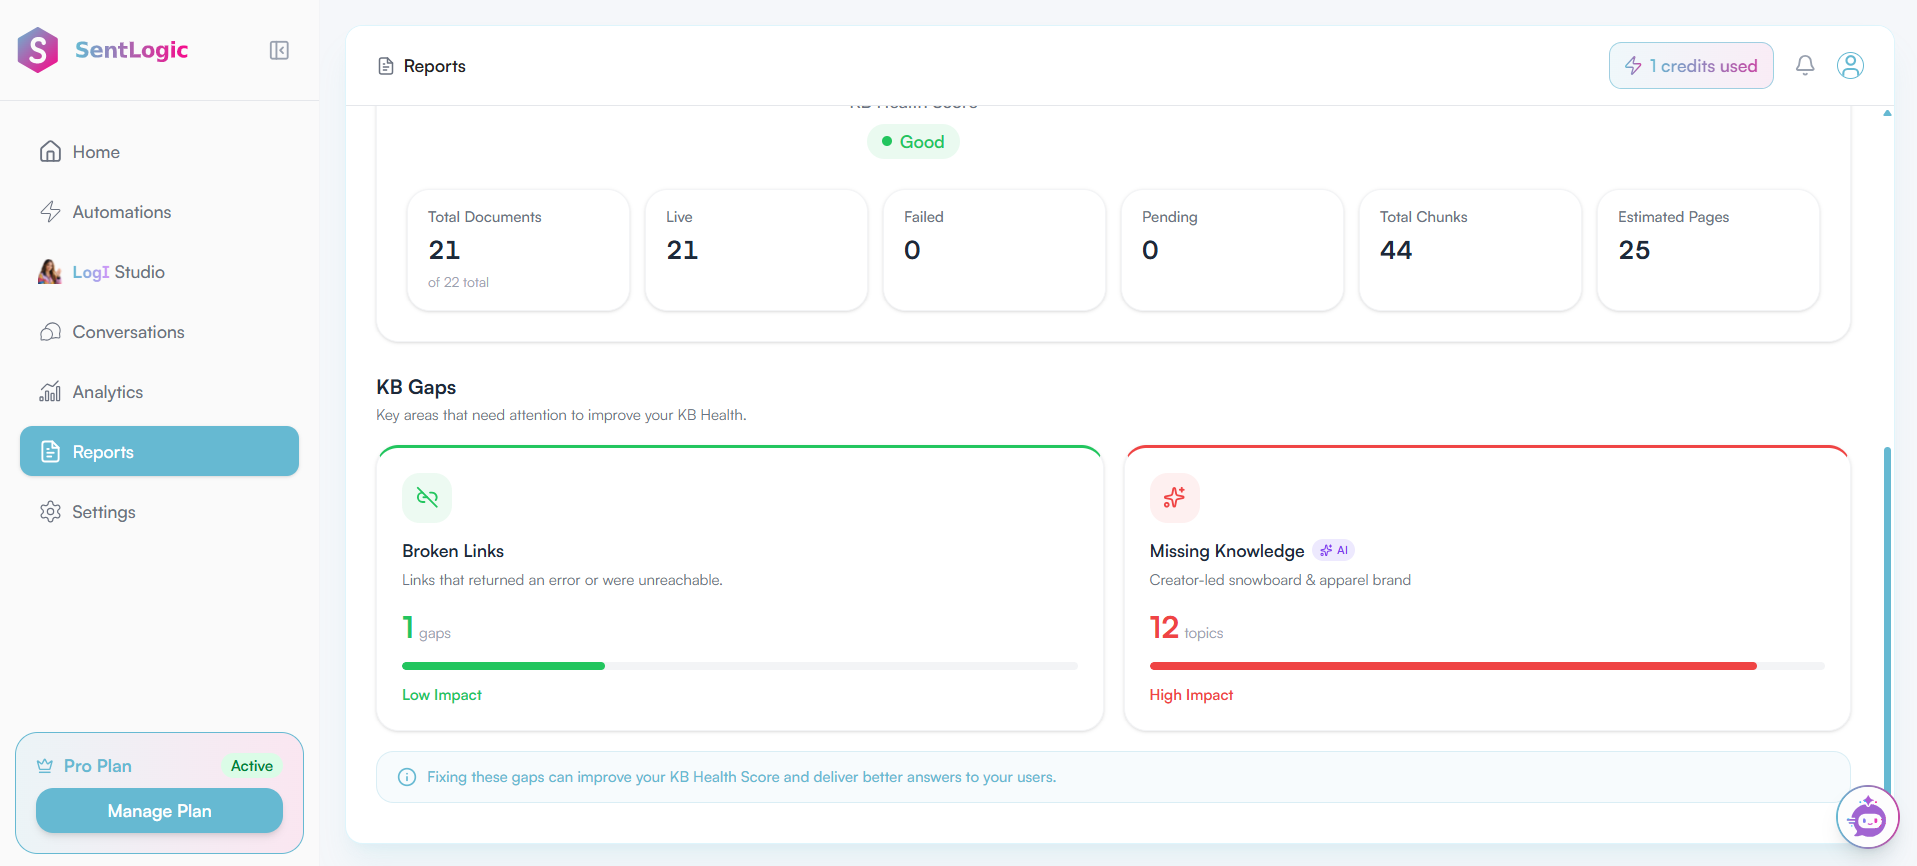
Task: Open the Estimated Pages stat card
Action: click(1708, 250)
